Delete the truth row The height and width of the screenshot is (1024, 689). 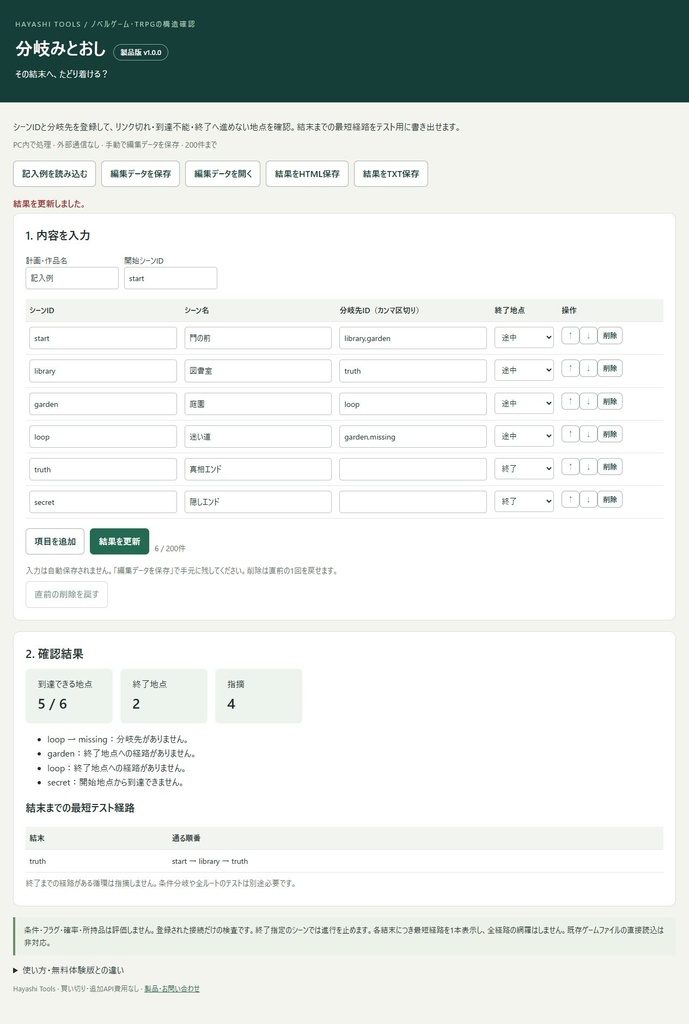pos(610,466)
